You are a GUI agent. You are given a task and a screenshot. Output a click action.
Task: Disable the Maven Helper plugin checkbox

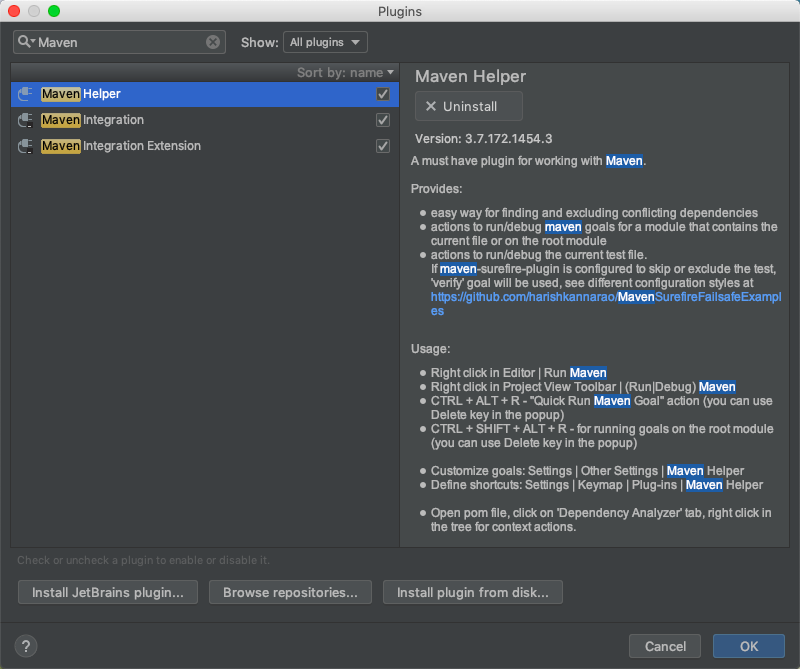pyautogui.click(x=382, y=94)
